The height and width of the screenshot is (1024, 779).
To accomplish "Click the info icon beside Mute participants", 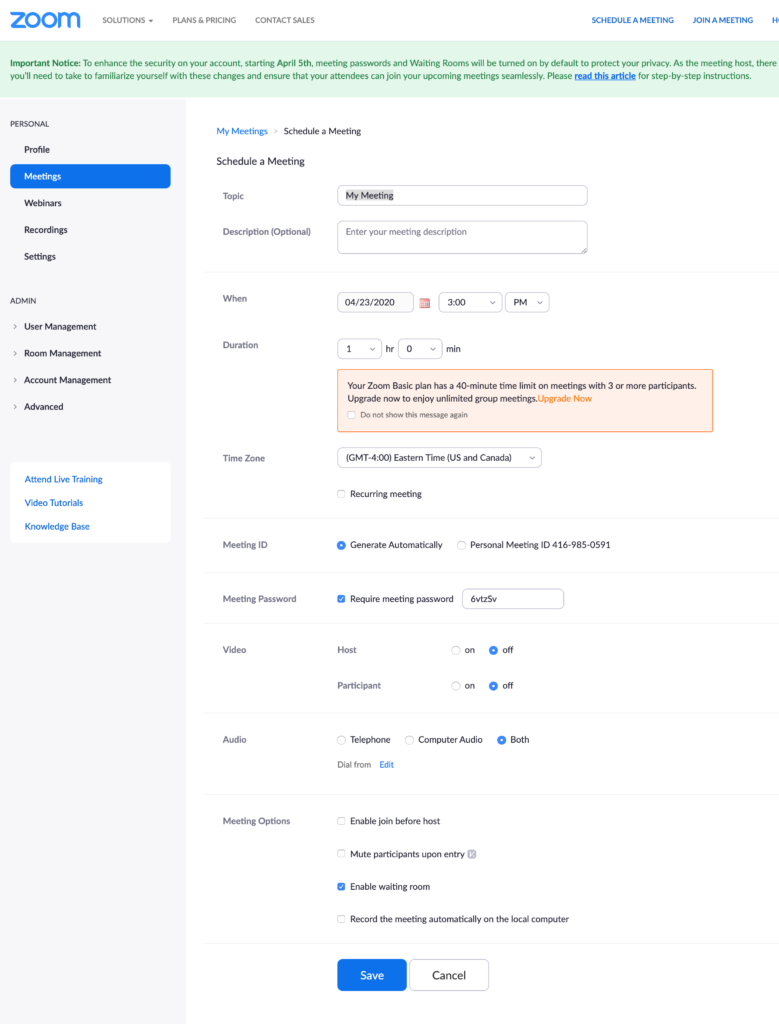I will point(471,854).
